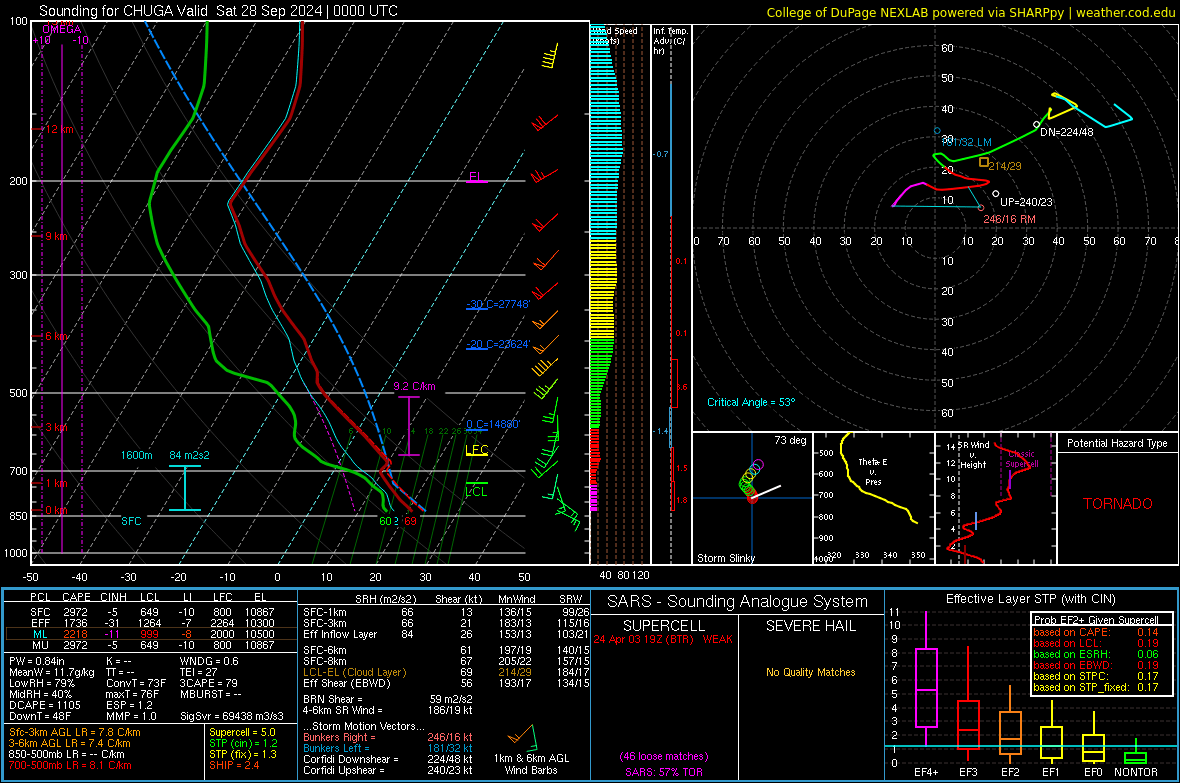Viewport: 1180px width, 783px height.
Task: Select the sounding title for CHUGA
Action: click(218, 11)
